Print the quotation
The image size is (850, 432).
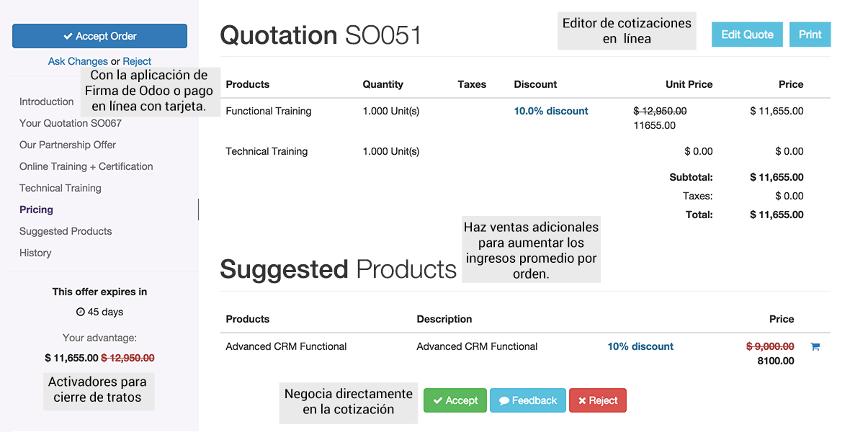(x=810, y=34)
